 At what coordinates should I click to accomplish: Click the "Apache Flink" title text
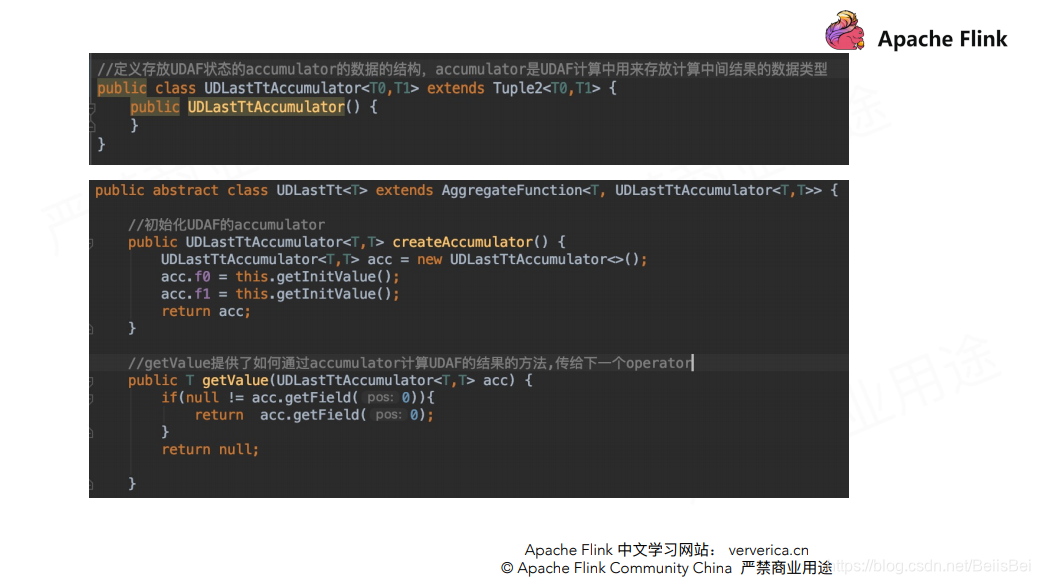(942, 39)
